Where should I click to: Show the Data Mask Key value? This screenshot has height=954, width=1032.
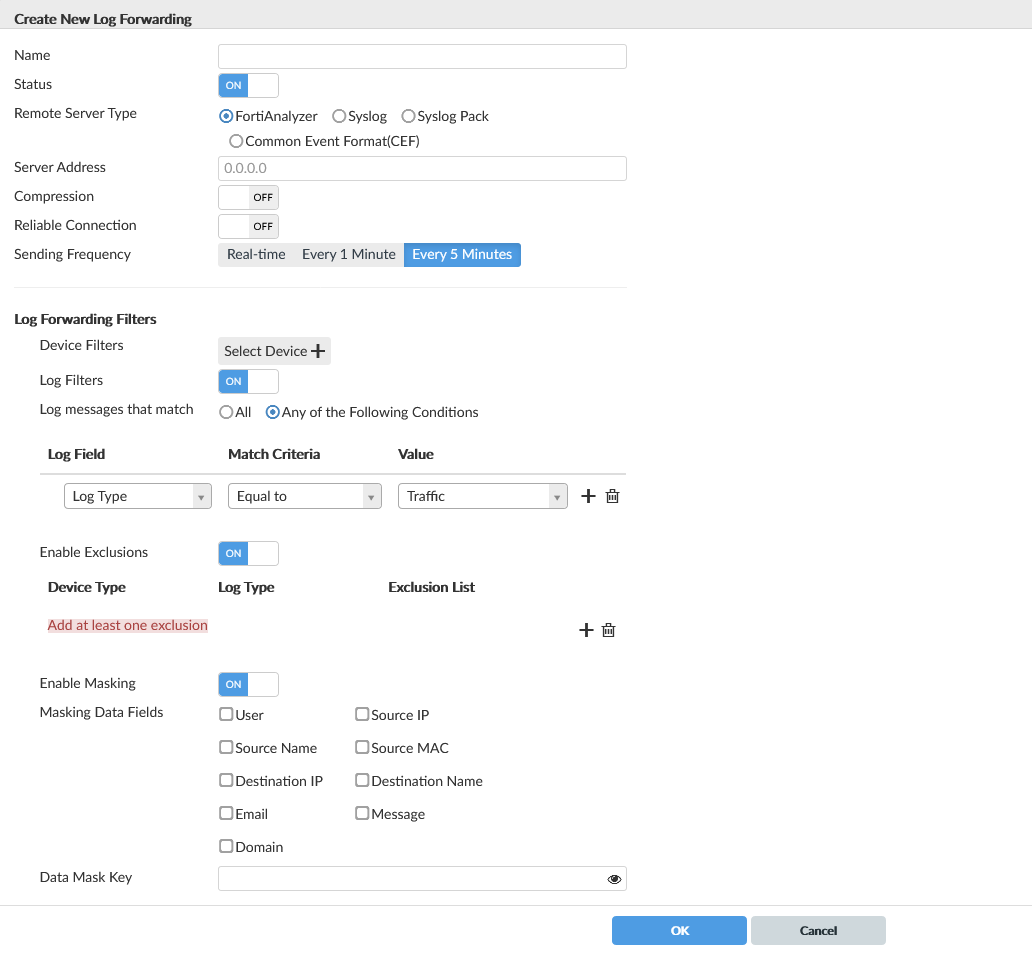pos(614,879)
